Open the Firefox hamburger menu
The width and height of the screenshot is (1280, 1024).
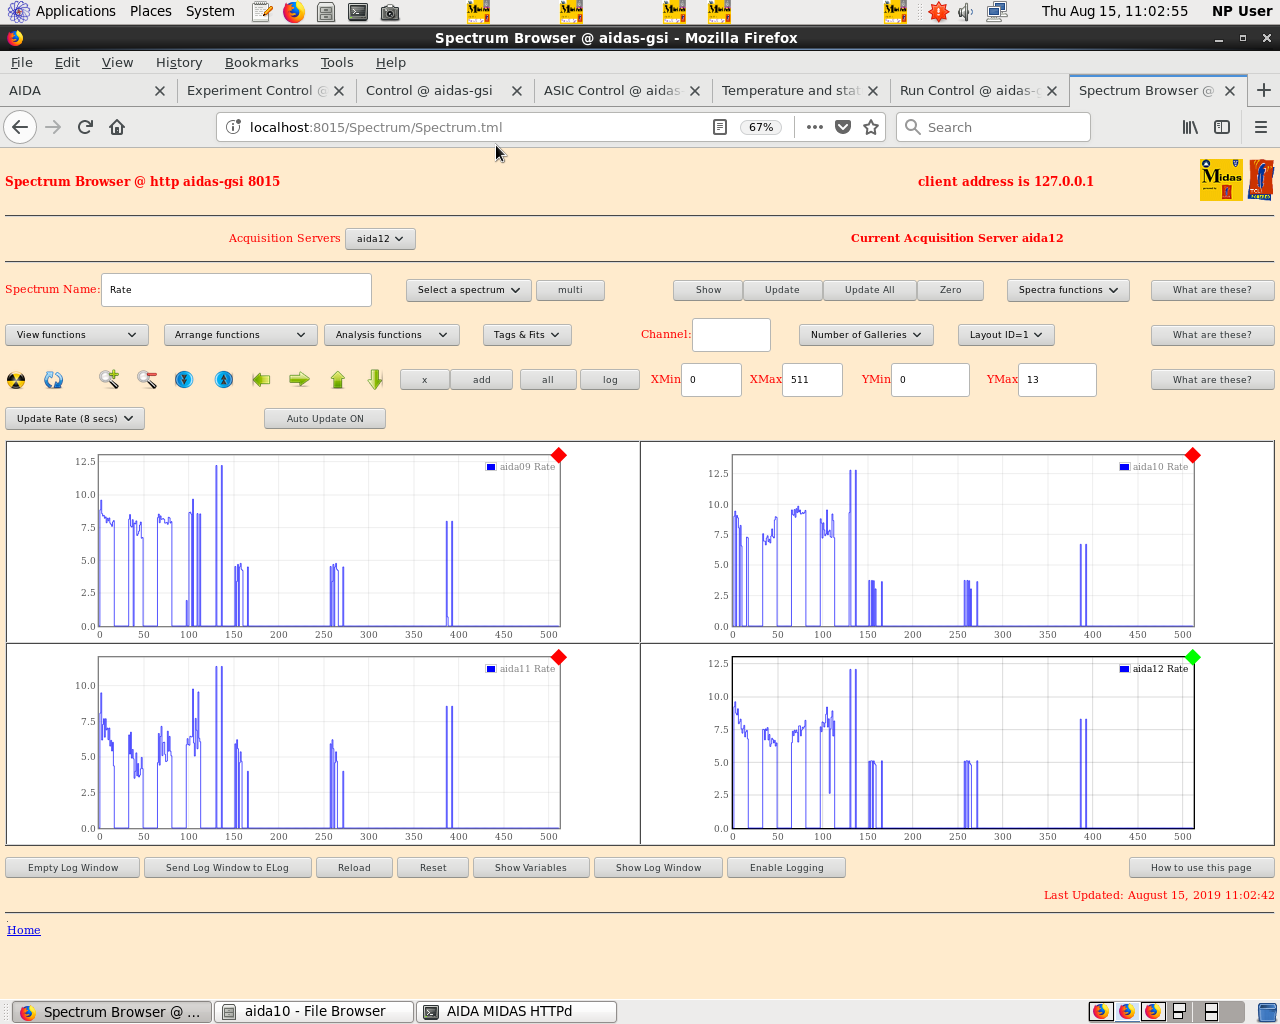click(1261, 127)
